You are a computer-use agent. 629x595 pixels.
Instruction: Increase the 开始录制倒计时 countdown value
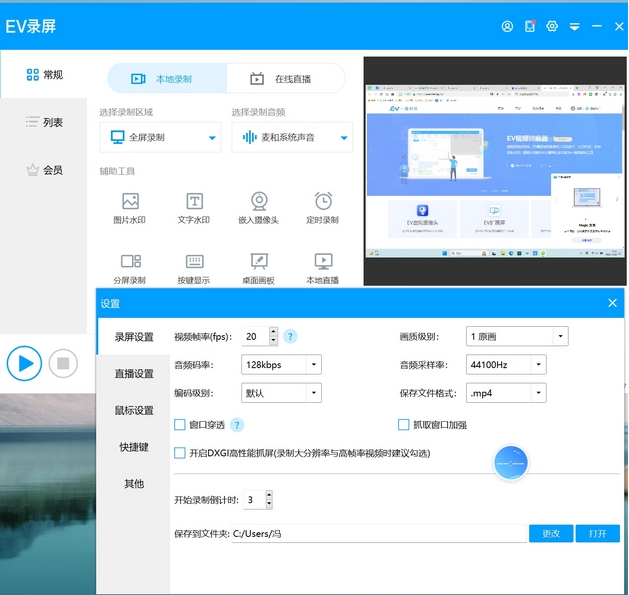tap(269, 495)
